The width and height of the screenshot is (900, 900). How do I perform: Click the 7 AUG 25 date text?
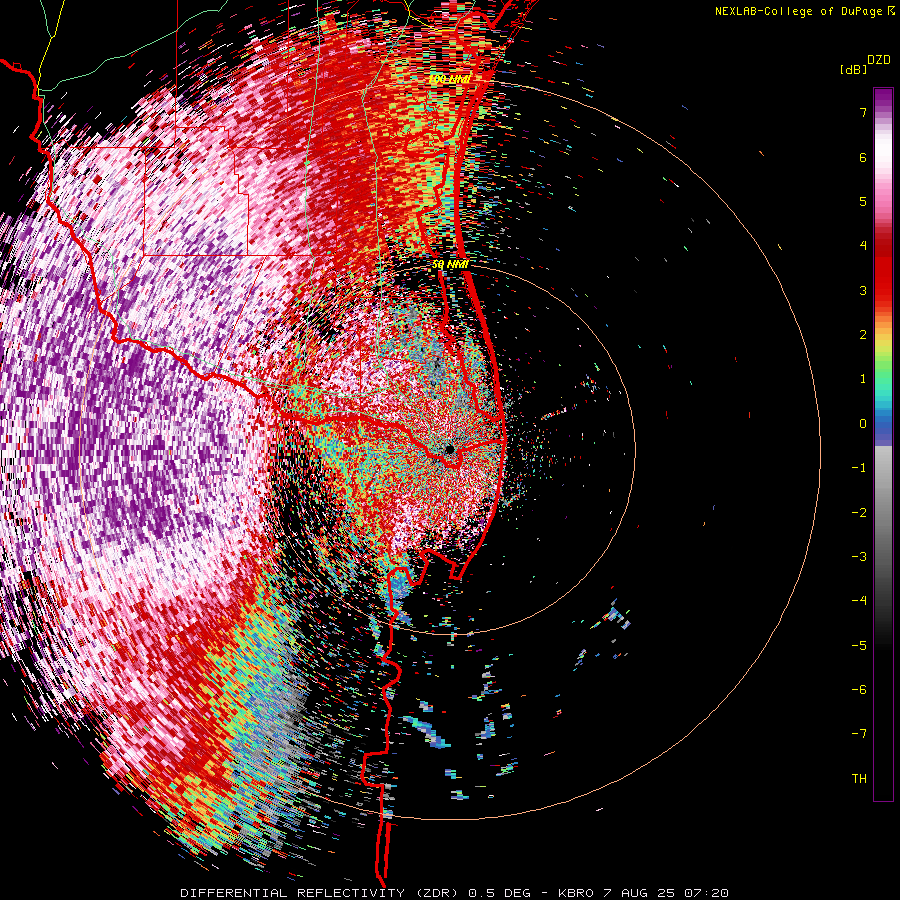[639, 893]
